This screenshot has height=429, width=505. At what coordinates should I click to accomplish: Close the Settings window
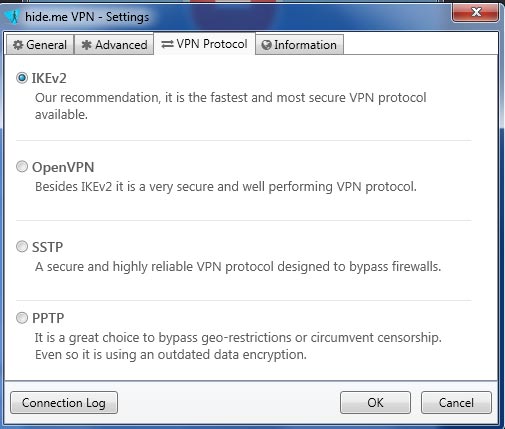click(x=476, y=12)
